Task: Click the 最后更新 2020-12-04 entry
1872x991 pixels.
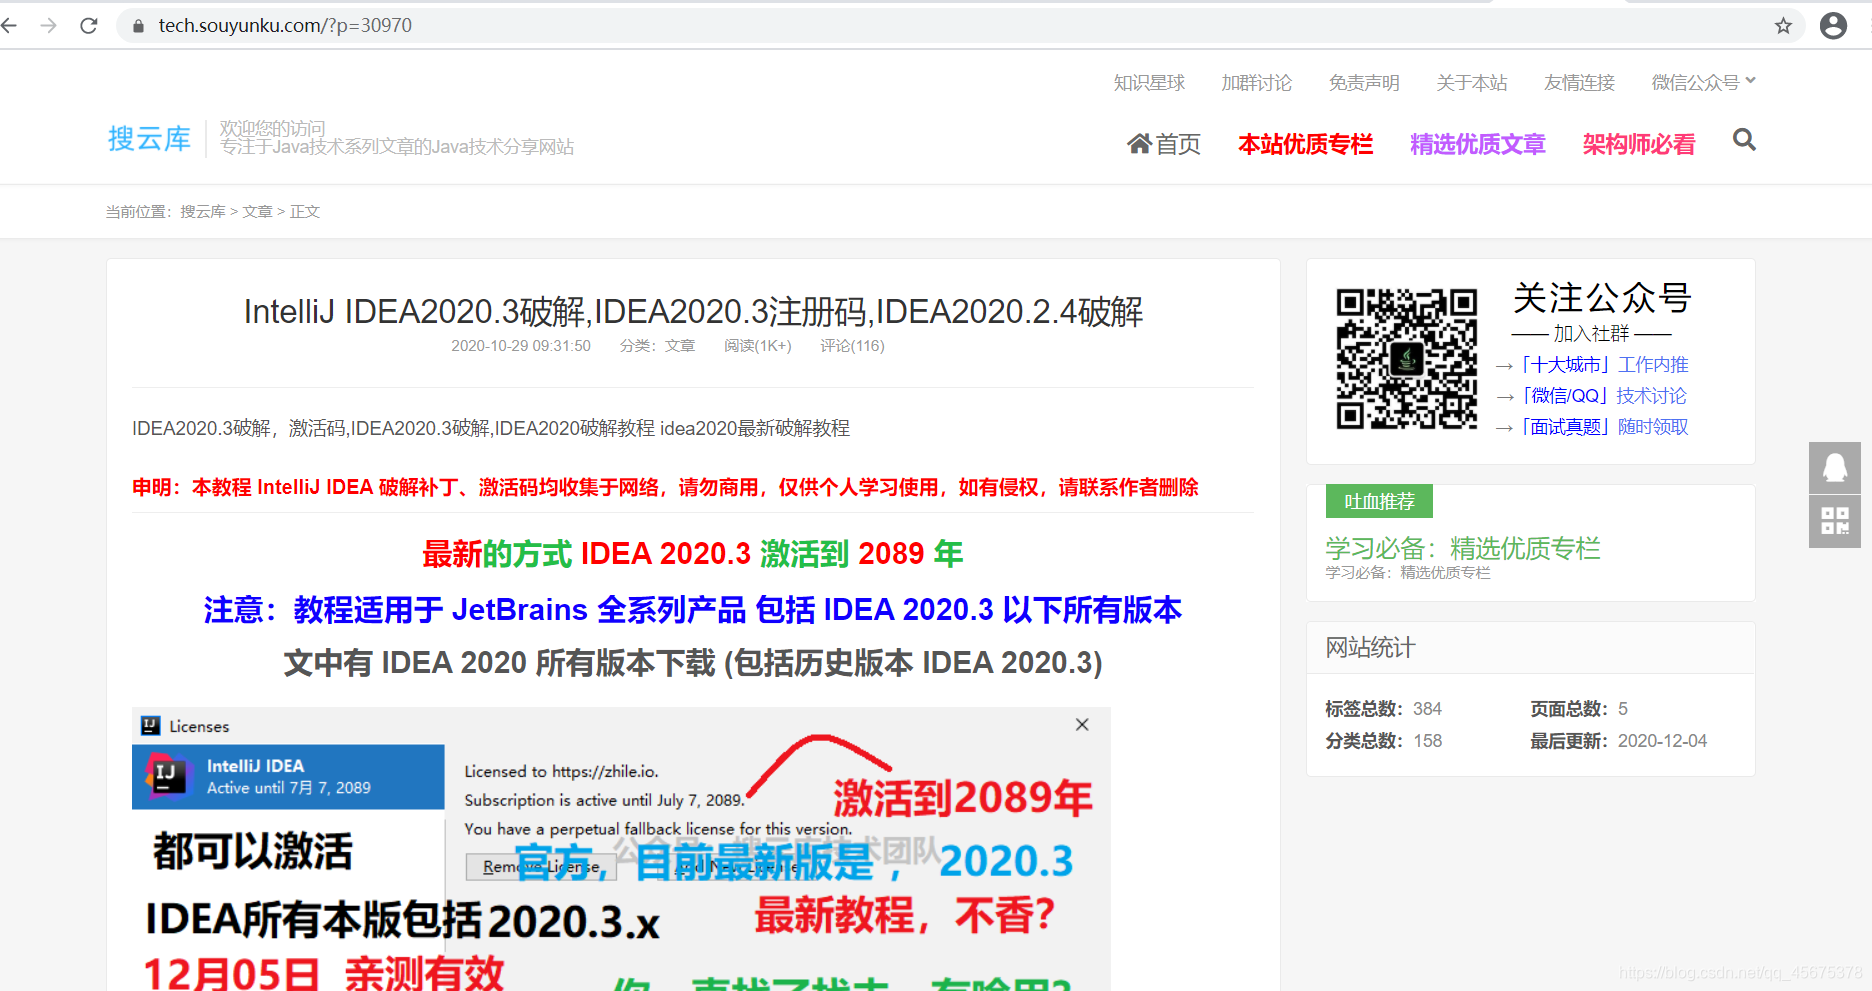Action: tap(1618, 741)
